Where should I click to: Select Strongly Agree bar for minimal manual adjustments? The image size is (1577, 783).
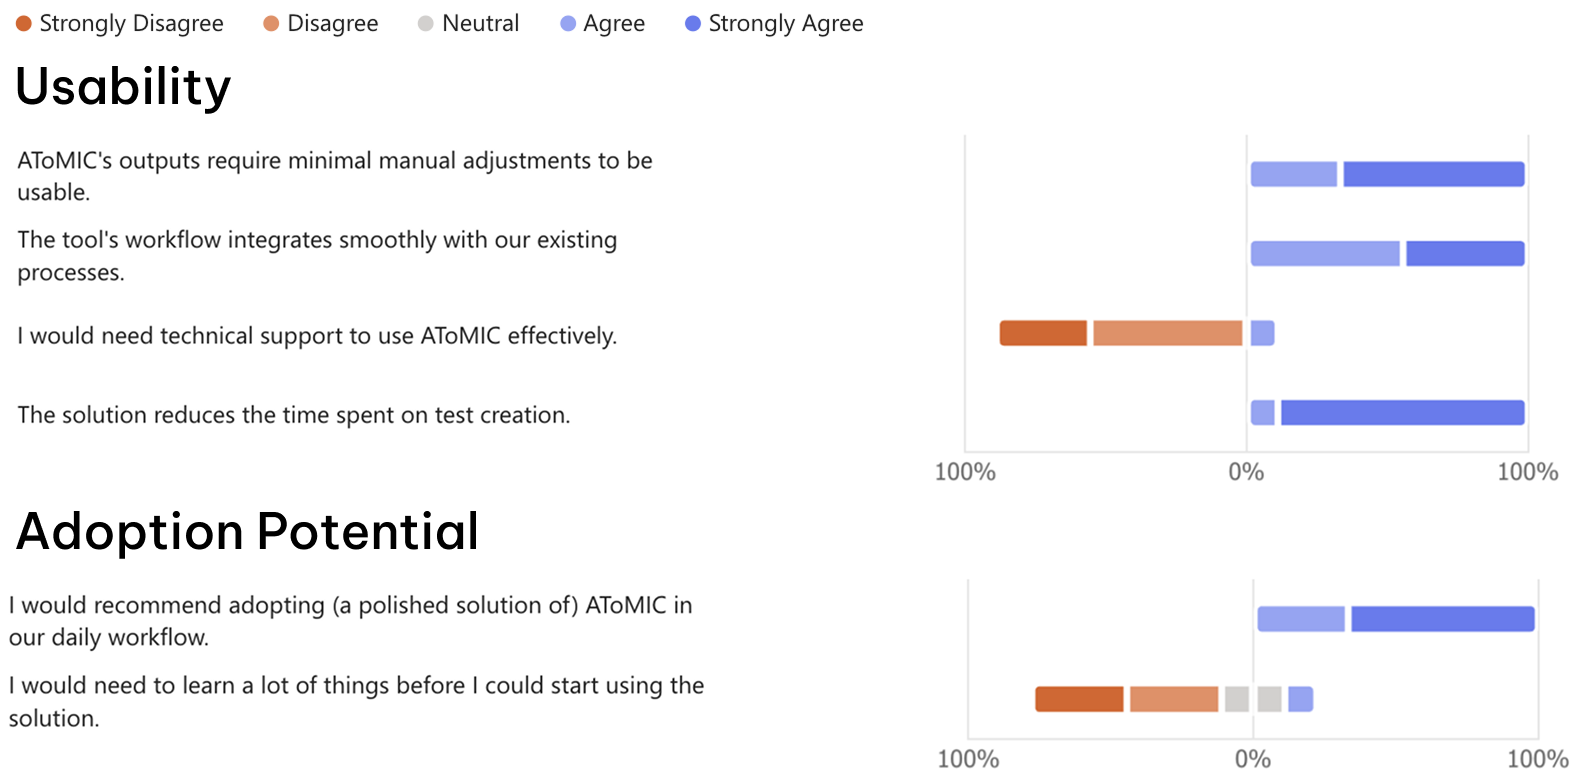click(x=1433, y=174)
